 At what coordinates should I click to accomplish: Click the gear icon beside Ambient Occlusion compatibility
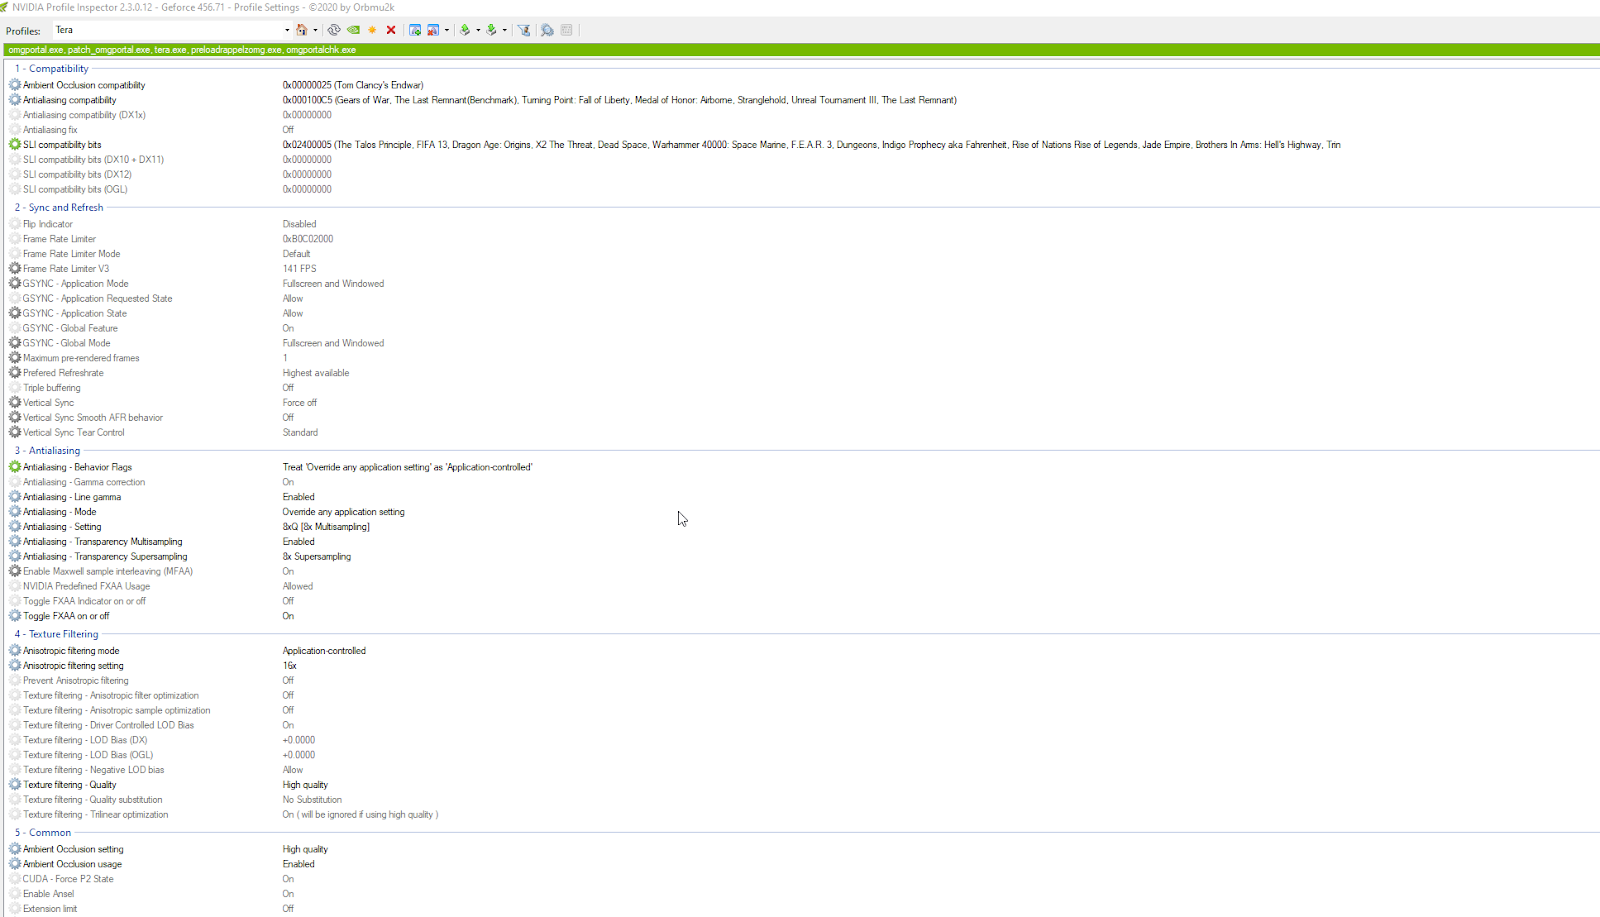[15, 85]
